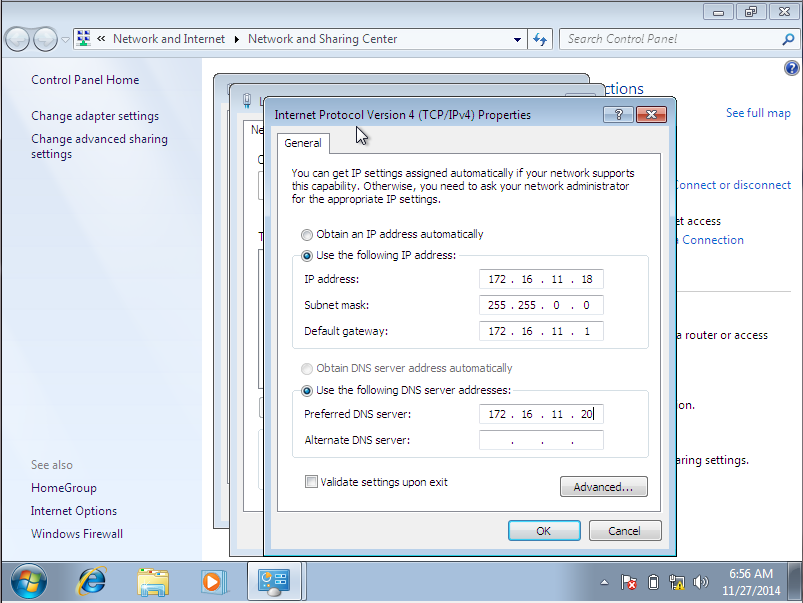Click the dialog help question mark button

(x=619, y=115)
